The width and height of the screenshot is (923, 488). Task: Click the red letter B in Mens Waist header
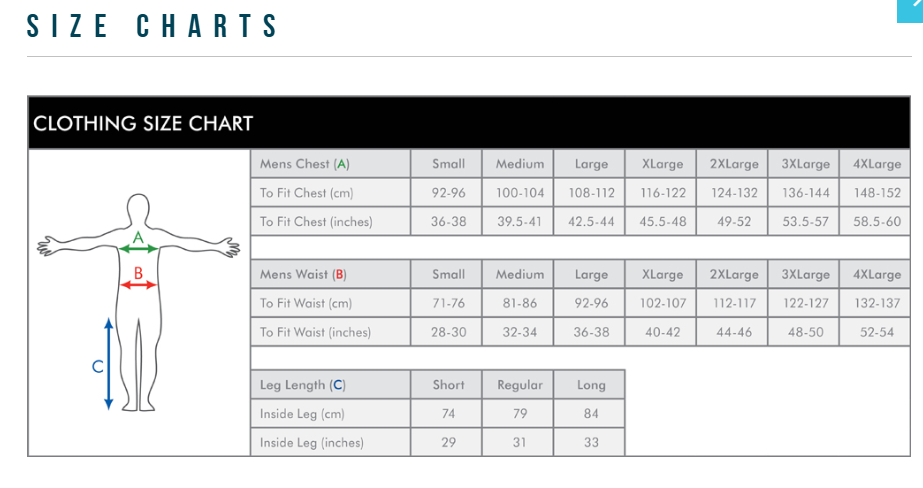click(339, 274)
